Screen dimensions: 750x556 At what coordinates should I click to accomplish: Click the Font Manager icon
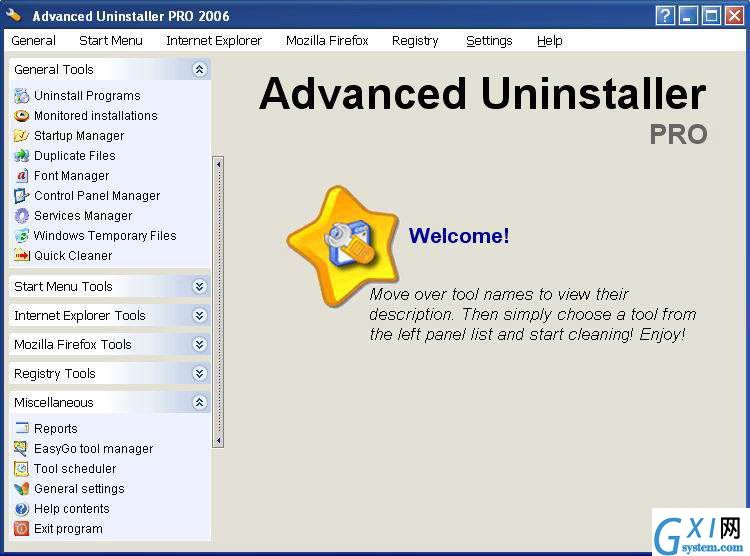[x=22, y=176]
